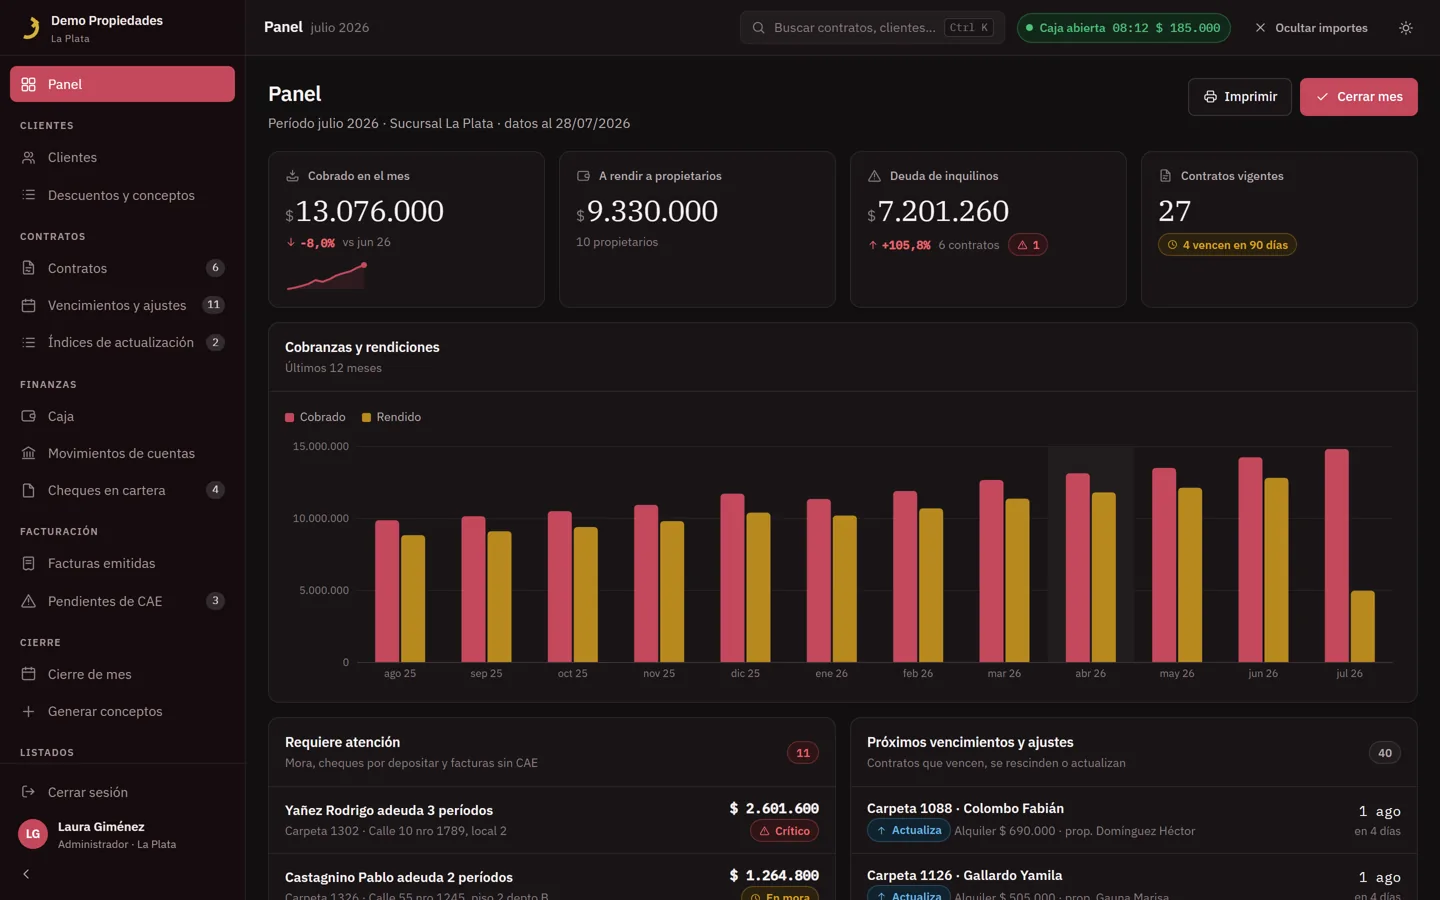Click the Cobrado en el mes sparkline chart
1440x900 pixels.
[326, 276]
